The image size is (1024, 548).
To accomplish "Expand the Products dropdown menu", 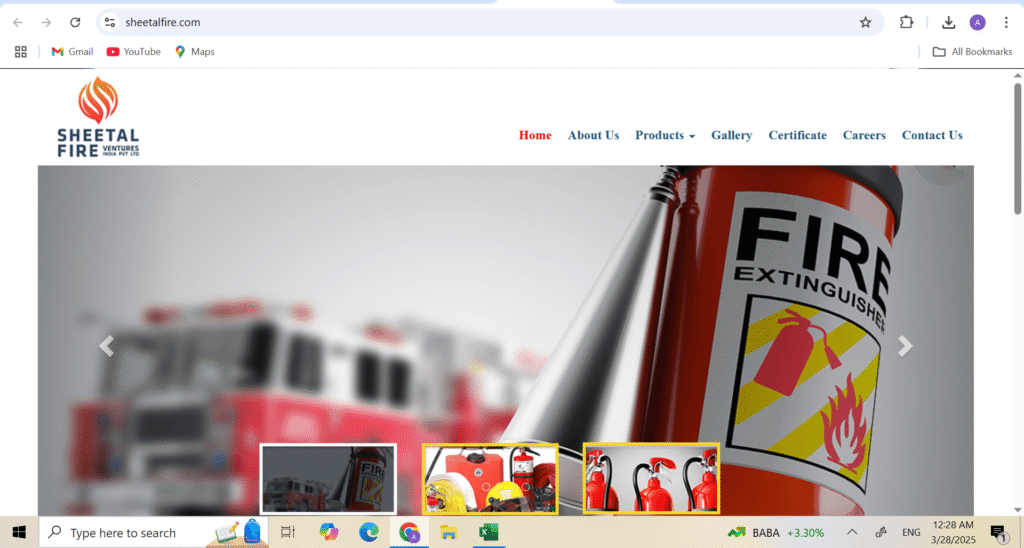I will pyautogui.click(x=665, y=135).
